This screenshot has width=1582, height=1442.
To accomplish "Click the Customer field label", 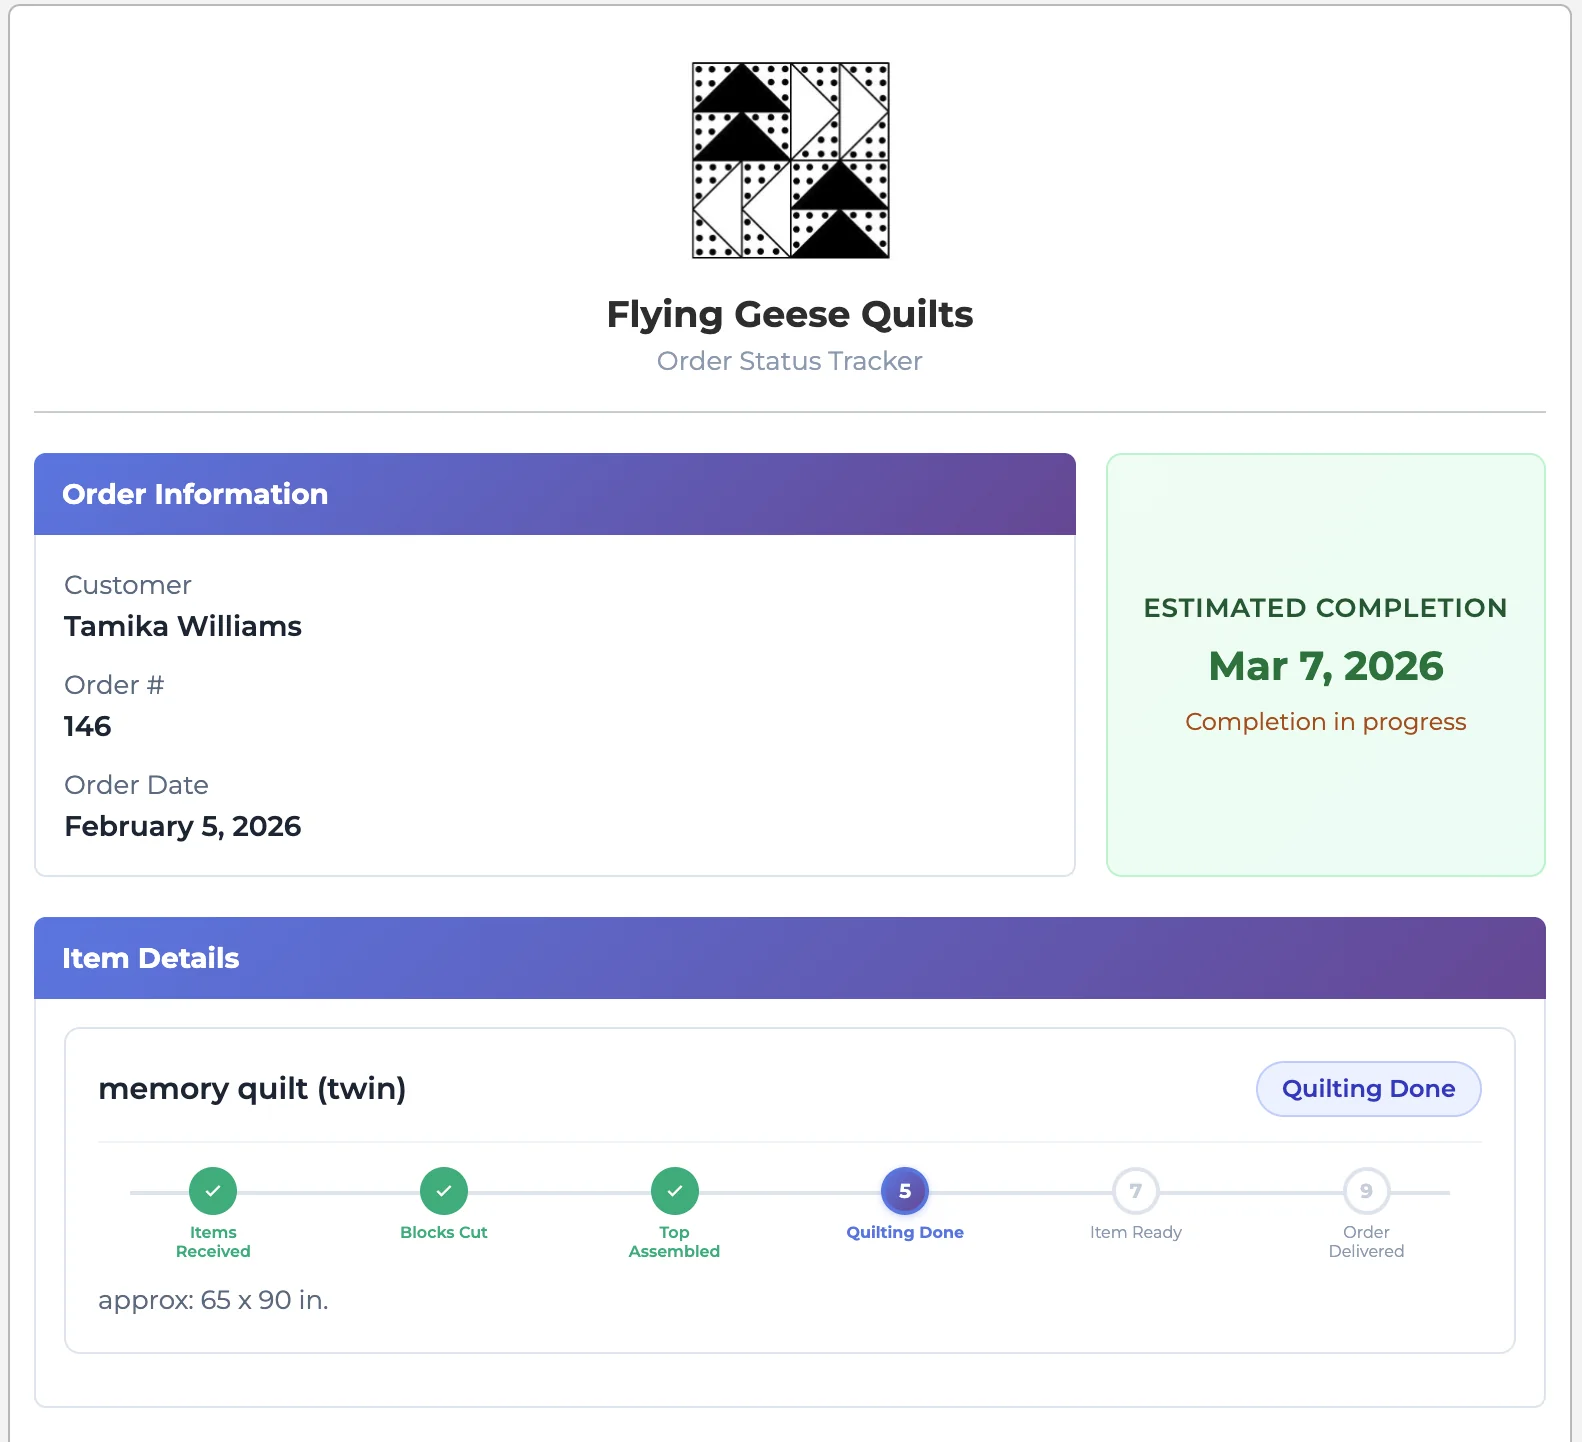I will [128, 585].
